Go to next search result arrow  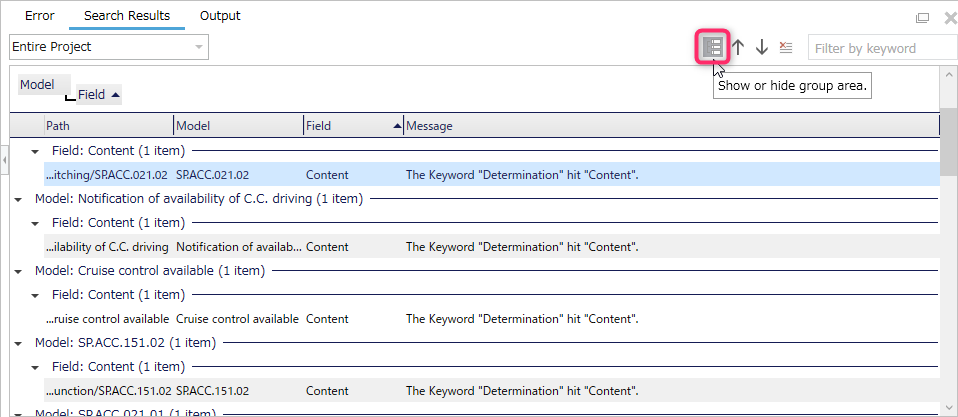tap(761, 47)
